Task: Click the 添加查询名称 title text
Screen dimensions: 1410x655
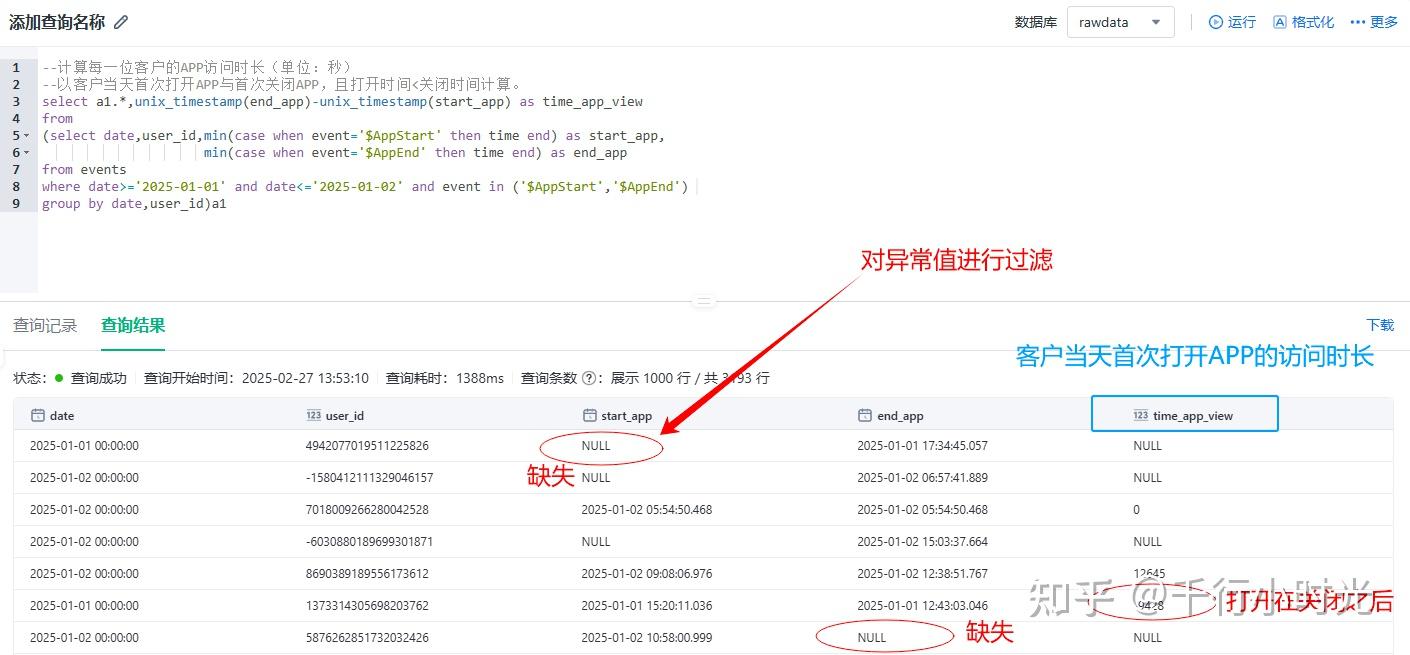Action: [x=56, y=22]
